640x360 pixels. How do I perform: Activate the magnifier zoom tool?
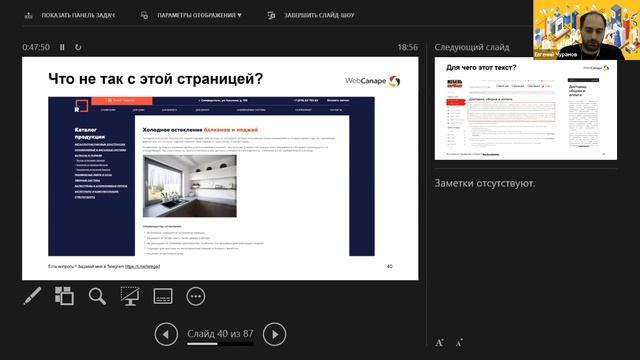tap(97, 296)
